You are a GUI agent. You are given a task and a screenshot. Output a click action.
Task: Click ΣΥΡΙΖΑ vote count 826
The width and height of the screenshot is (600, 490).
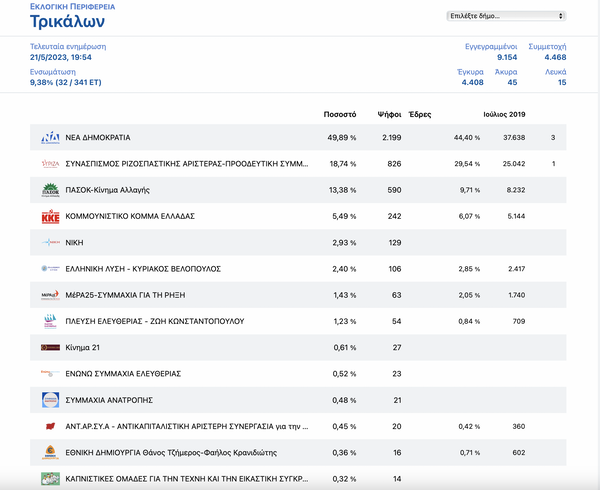(x=395, y=164)
